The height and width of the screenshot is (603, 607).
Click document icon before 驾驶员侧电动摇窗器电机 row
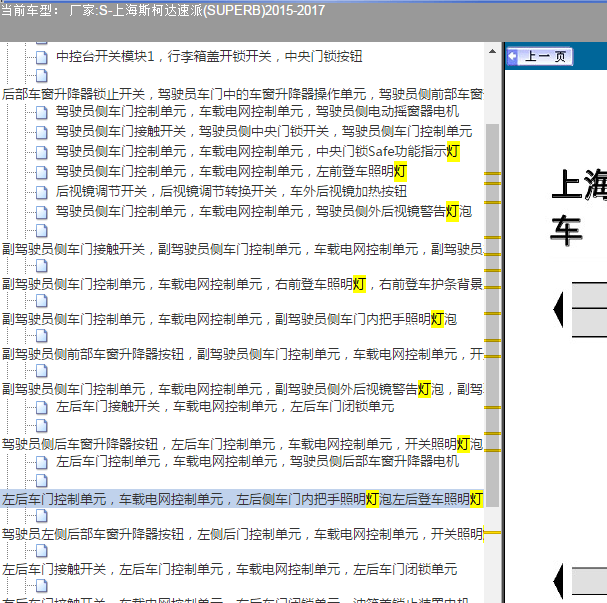tap(42, 112)
